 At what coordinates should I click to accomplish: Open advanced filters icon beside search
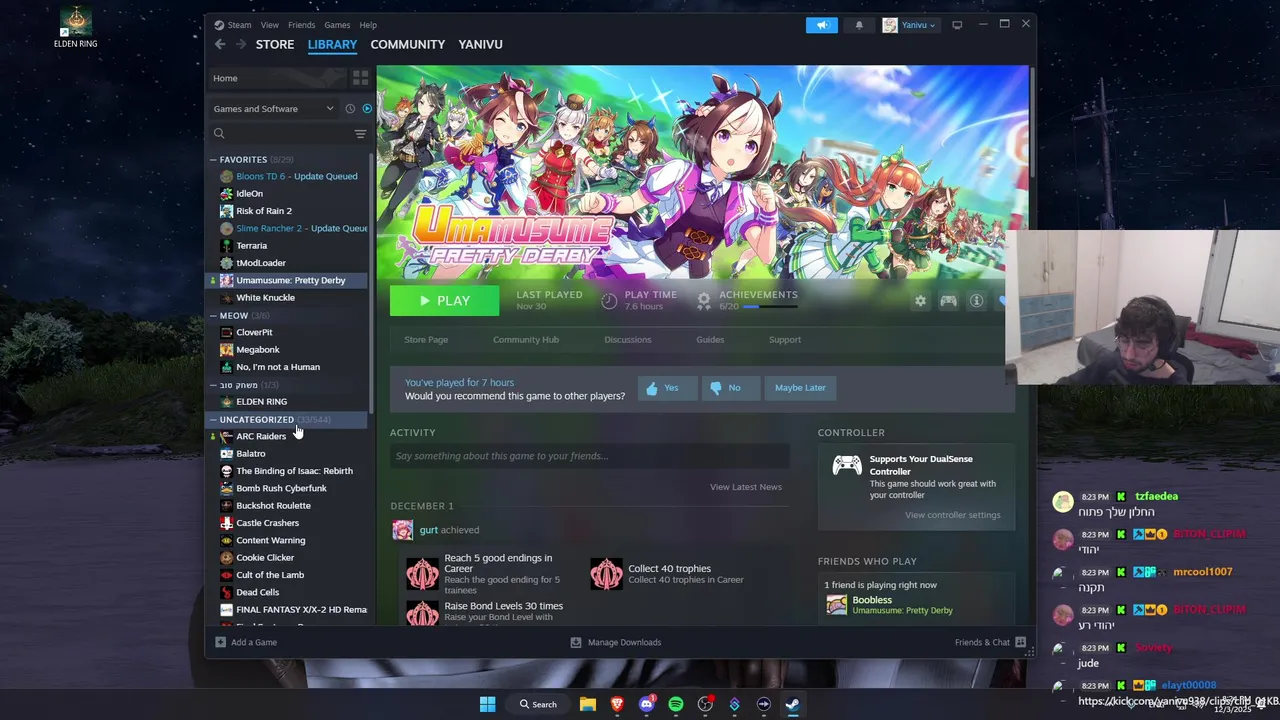coord(360,134)
